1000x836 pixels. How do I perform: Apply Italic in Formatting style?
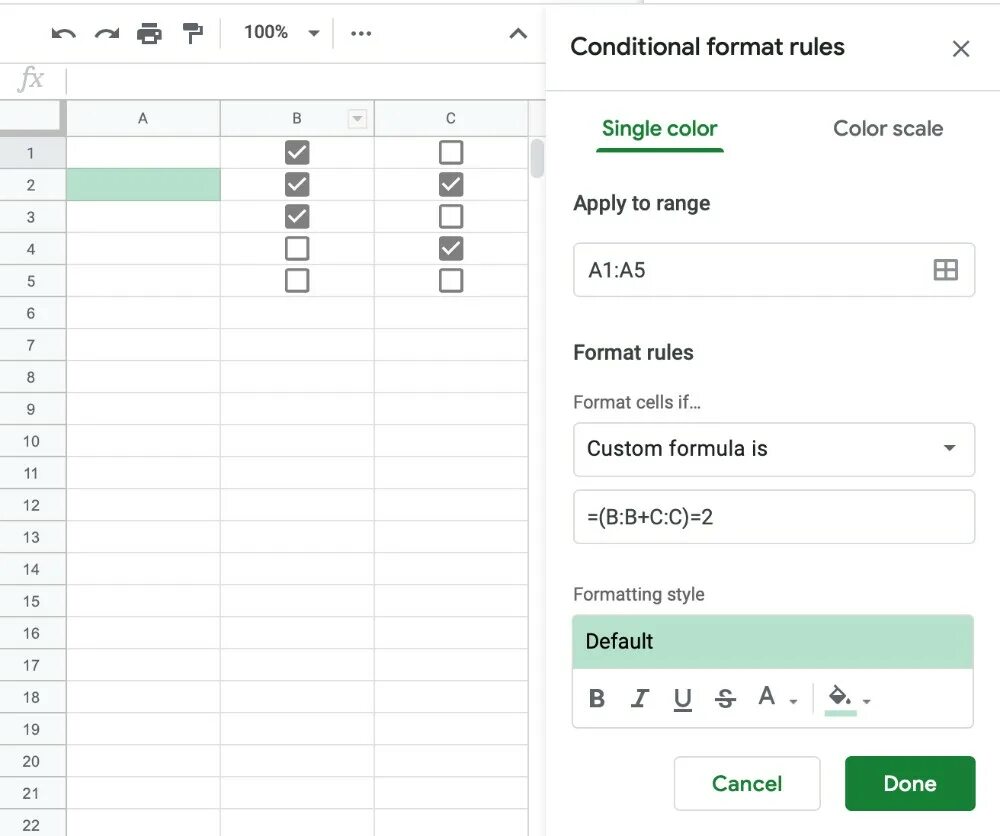click(x=640, y=699)
